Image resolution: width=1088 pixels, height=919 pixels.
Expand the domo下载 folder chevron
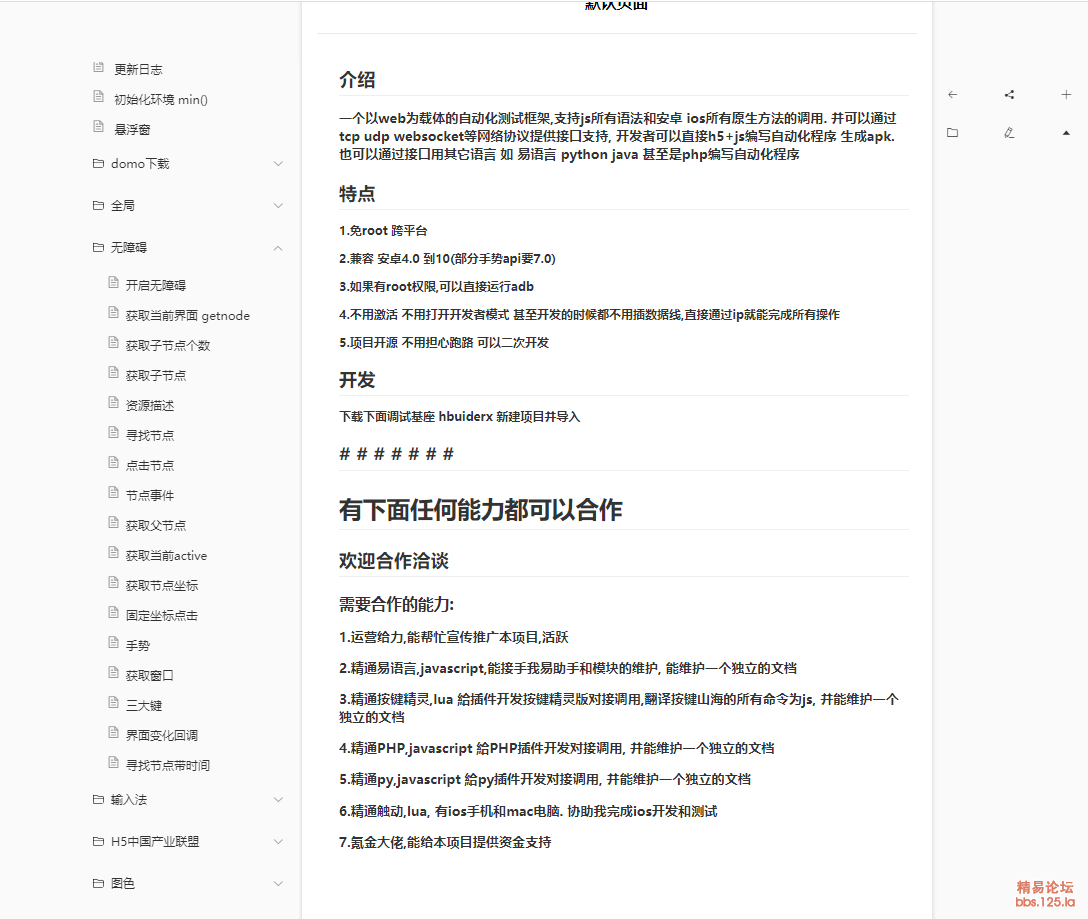click(278, 164)
